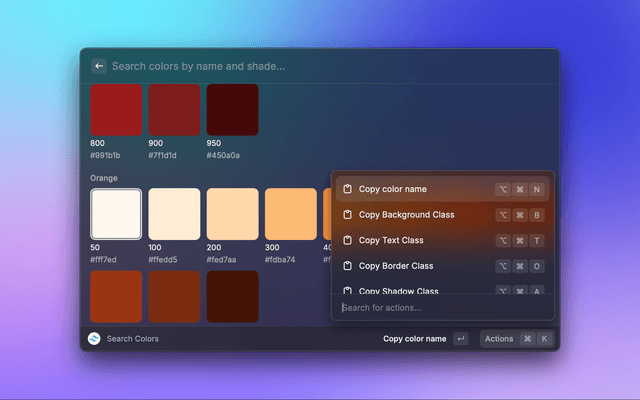Select Copy Border Class action
This screenshot has height=400, width=640.
(x=397, y=266)
